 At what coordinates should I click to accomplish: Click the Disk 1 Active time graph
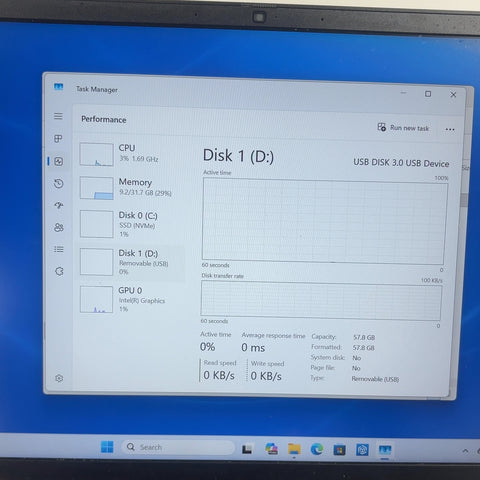(324, 221)
